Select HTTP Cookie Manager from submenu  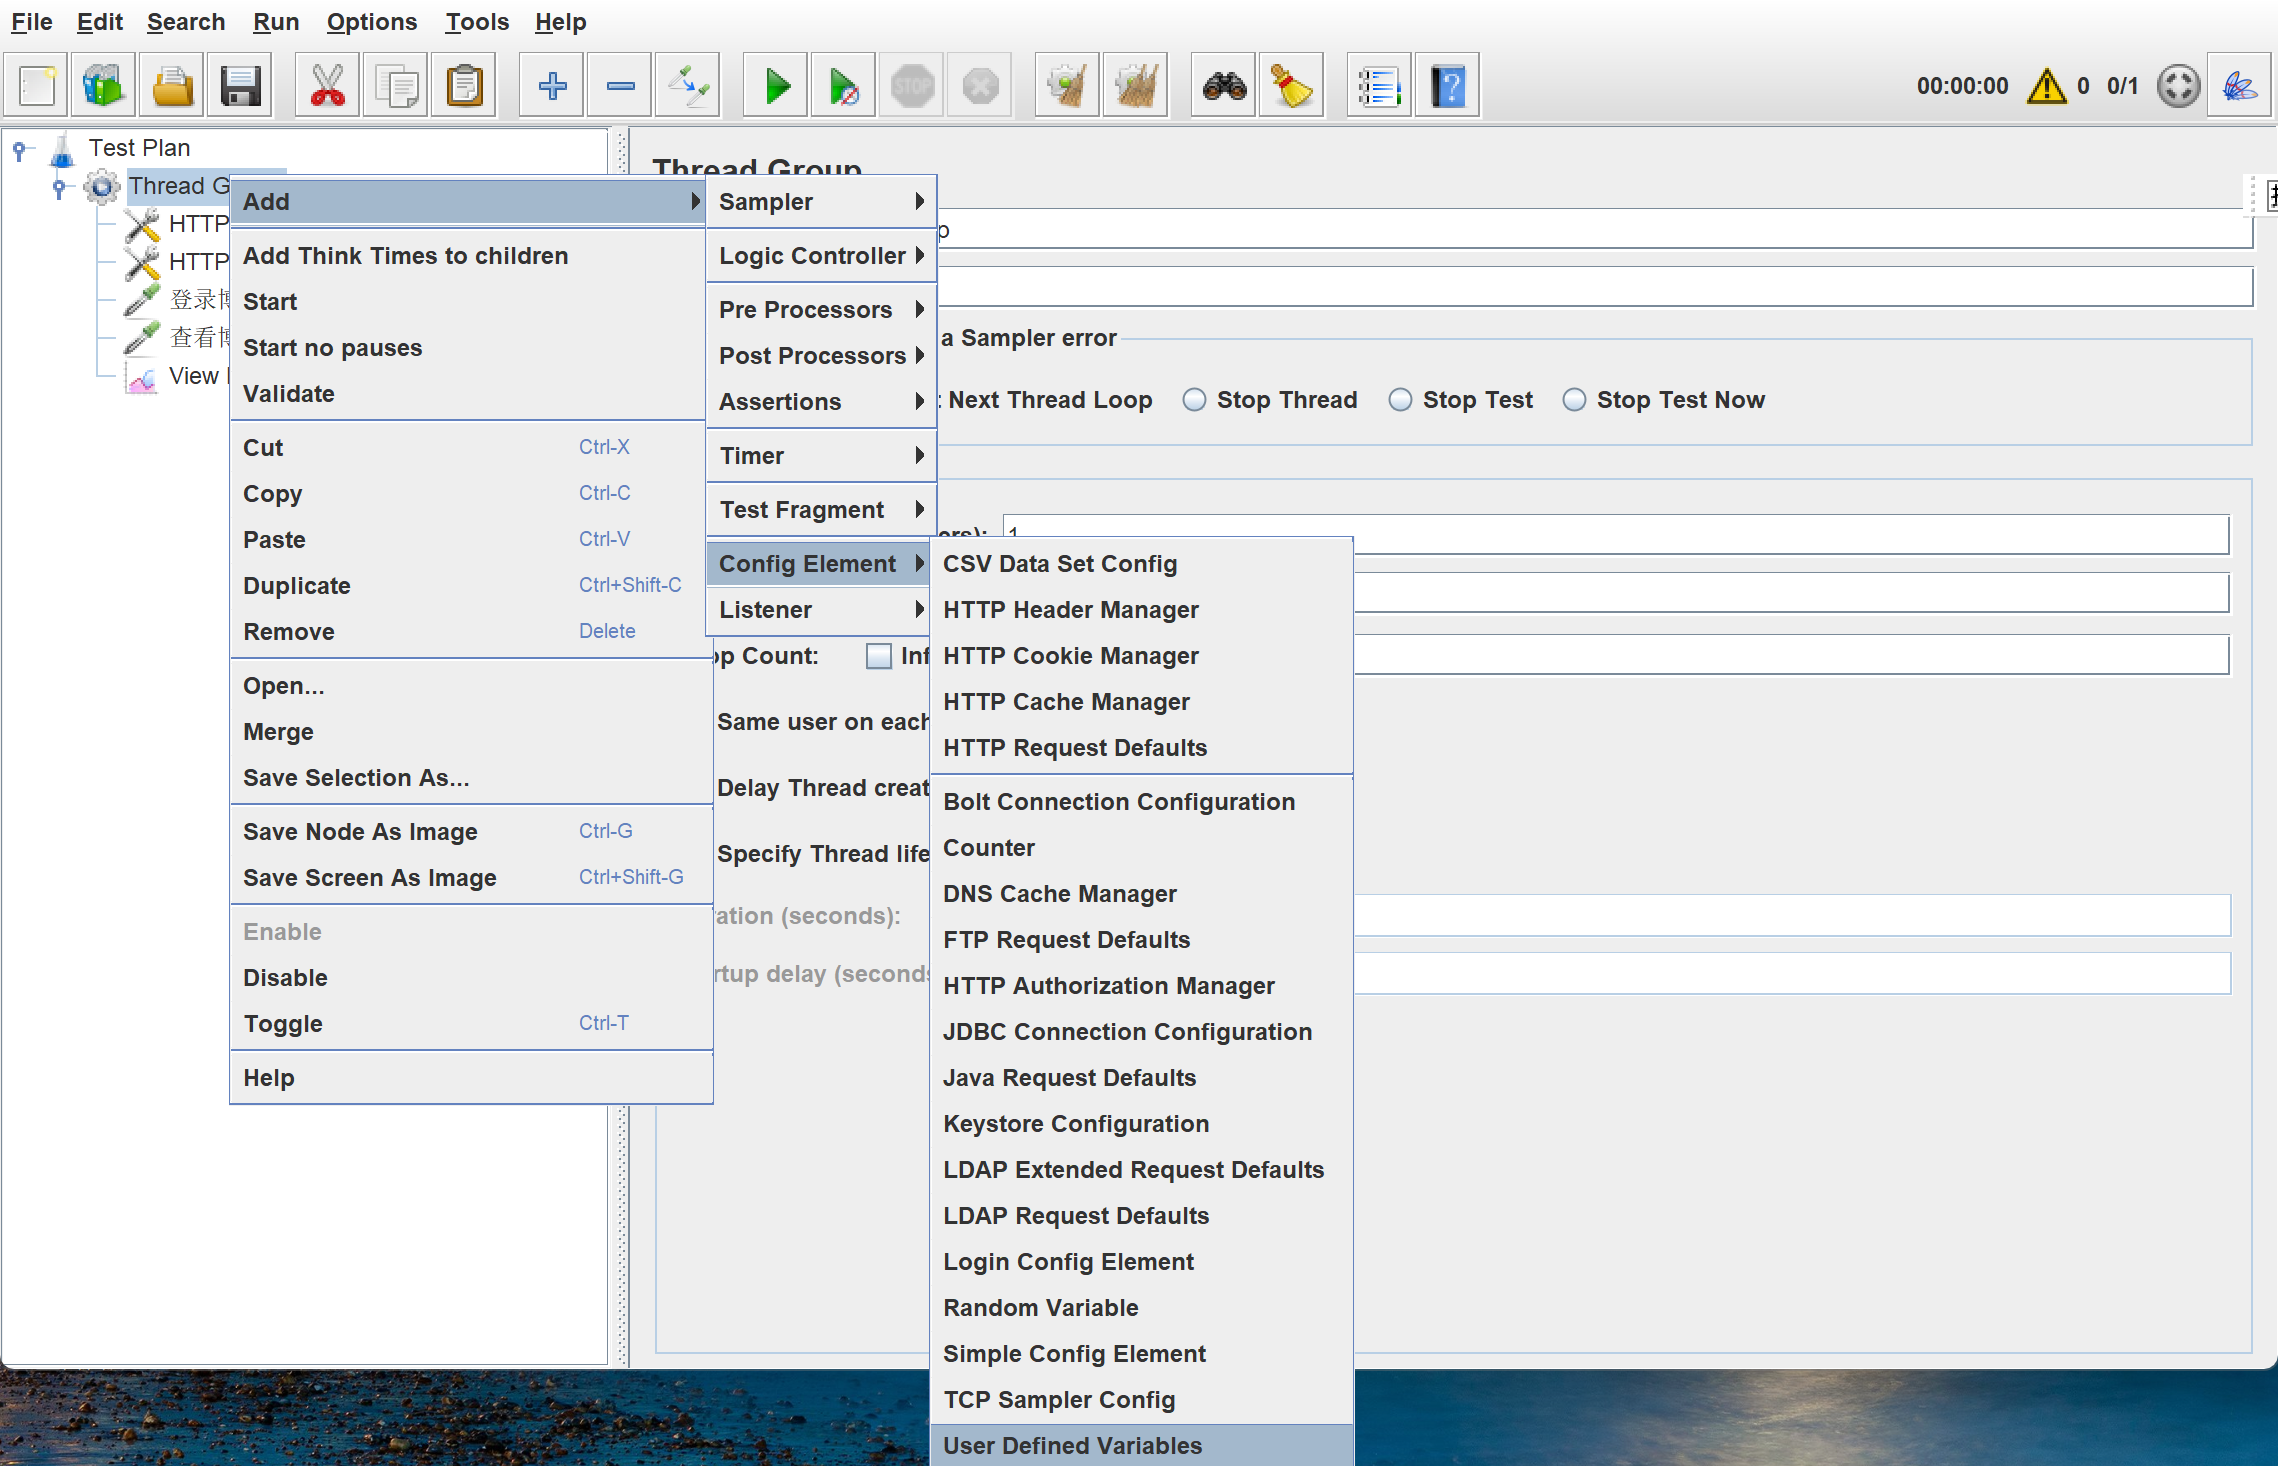pos(1070,656)
